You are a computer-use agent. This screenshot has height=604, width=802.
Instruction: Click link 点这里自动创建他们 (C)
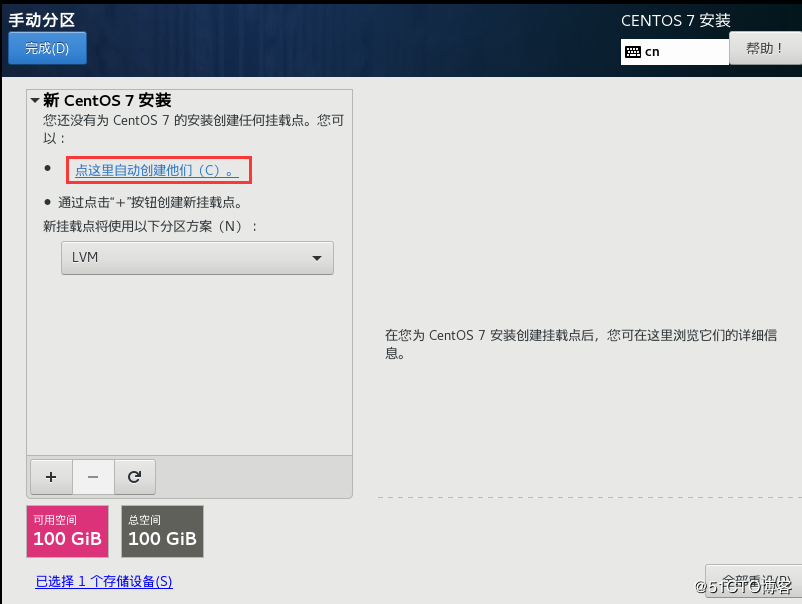click(x=157, y=170)
